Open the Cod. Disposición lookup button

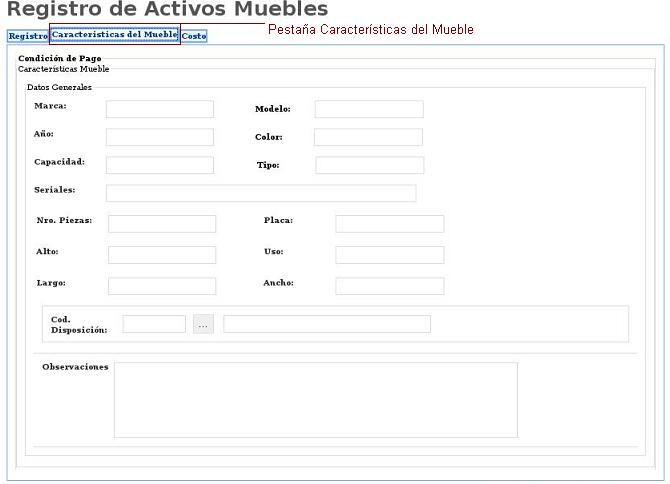204,324
